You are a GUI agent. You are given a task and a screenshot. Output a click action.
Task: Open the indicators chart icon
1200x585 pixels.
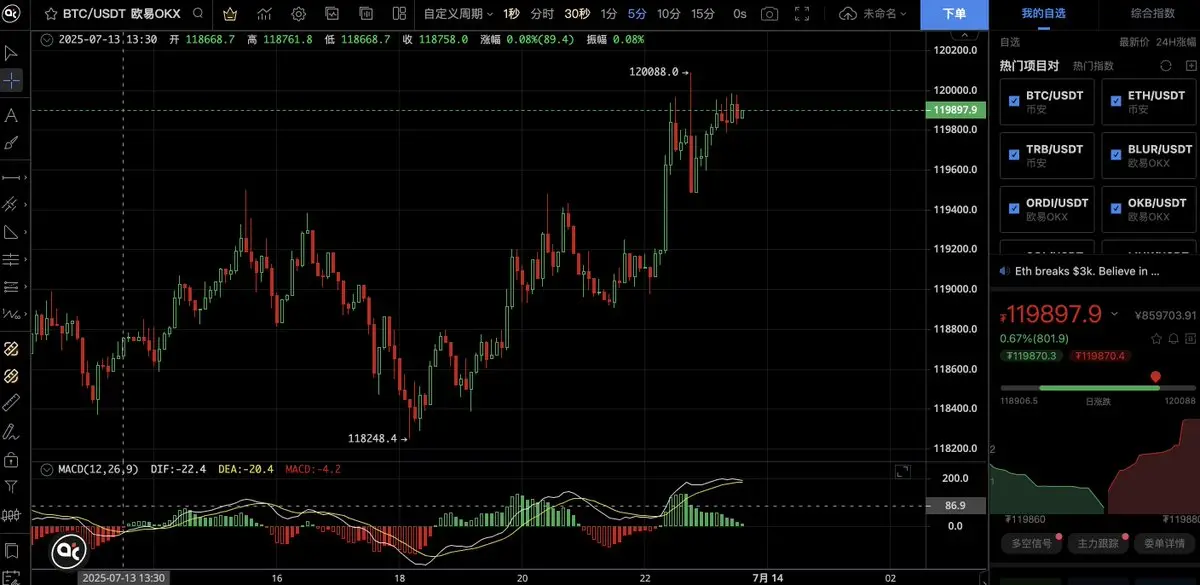click(x=265, y=14)
